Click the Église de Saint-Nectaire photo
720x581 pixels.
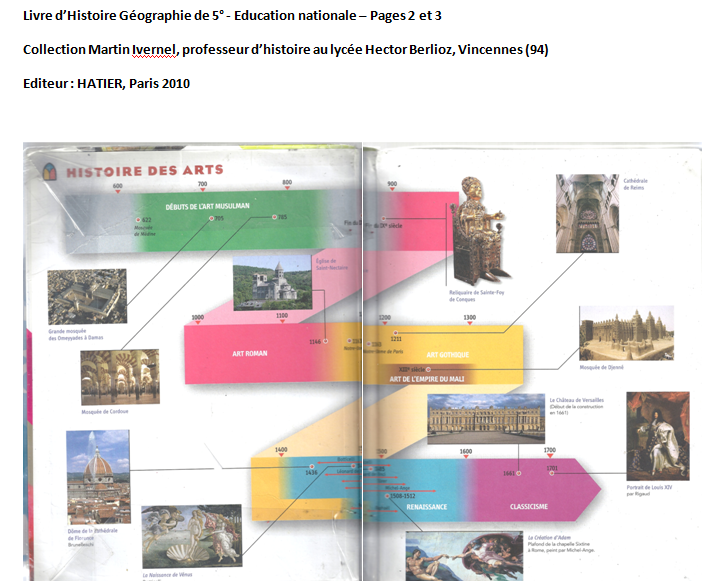272,282
